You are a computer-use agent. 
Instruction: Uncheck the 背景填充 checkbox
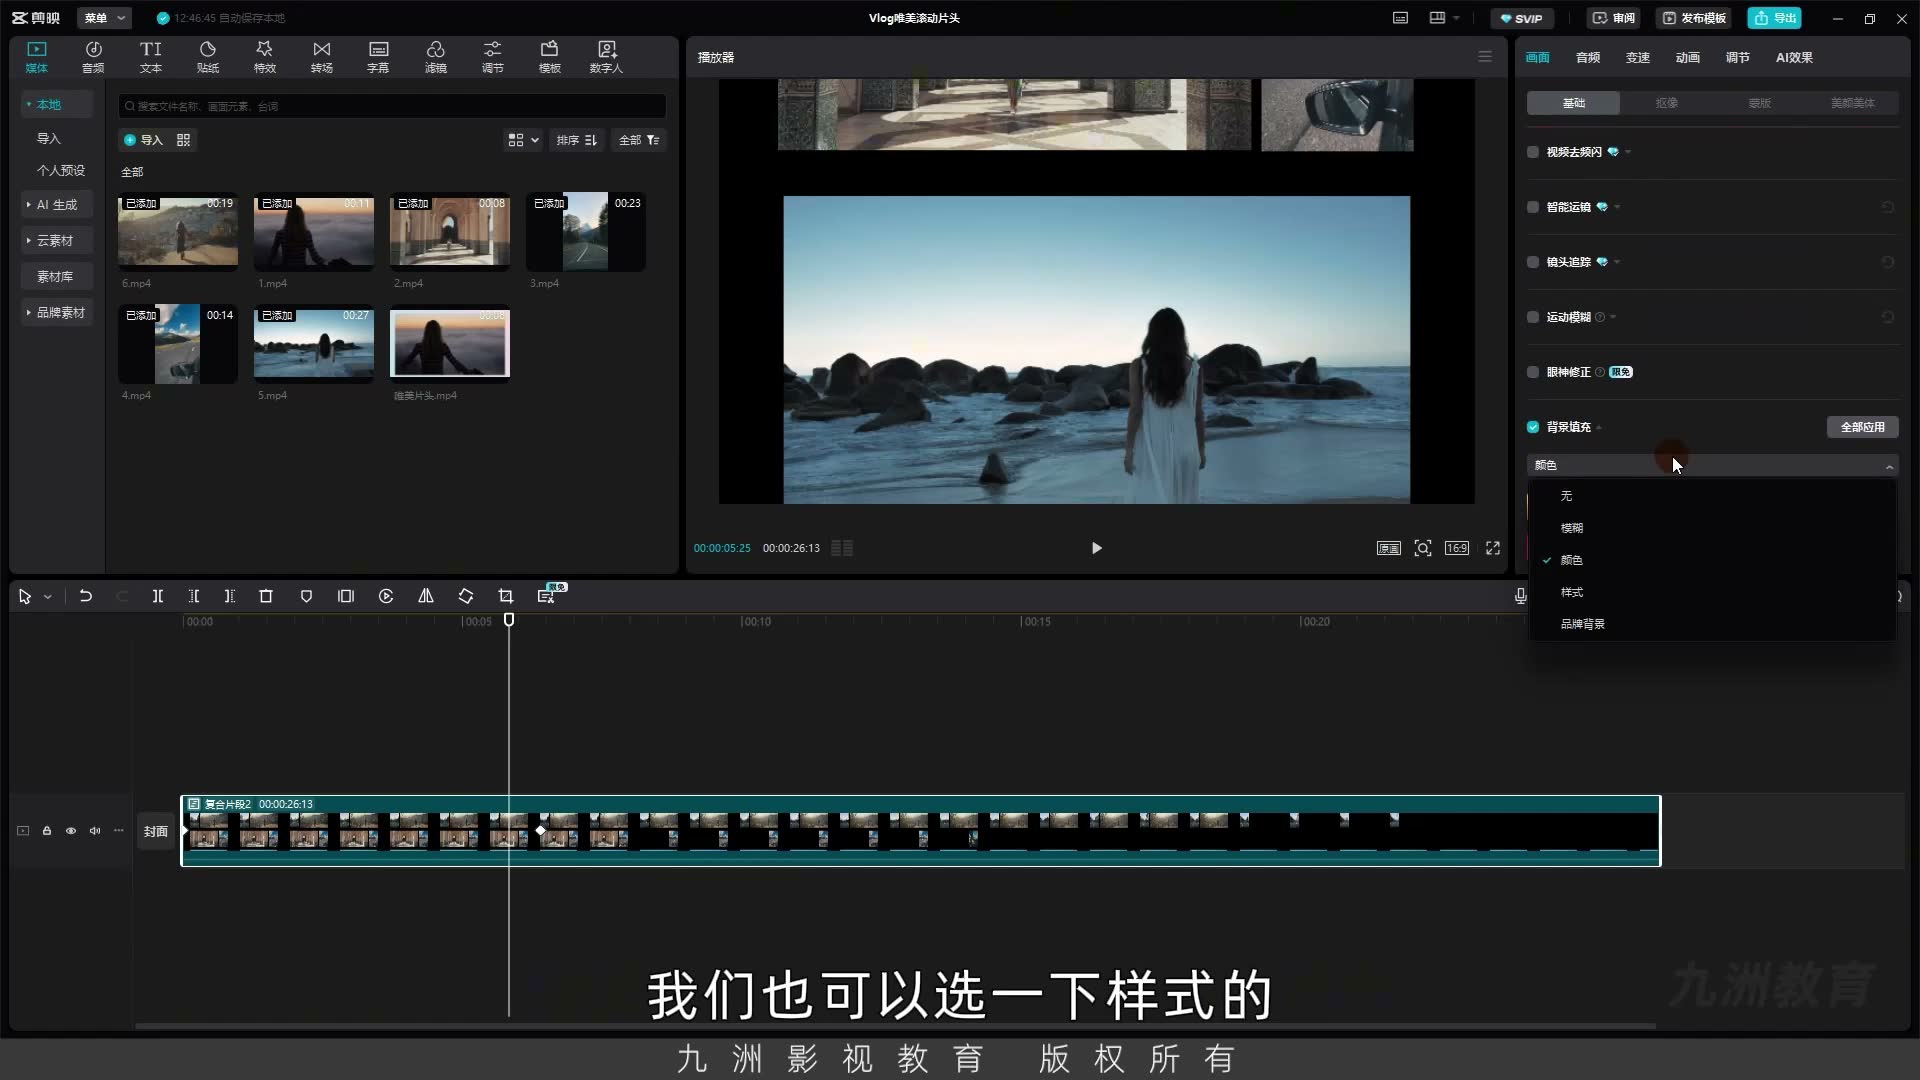[1533, 427]
